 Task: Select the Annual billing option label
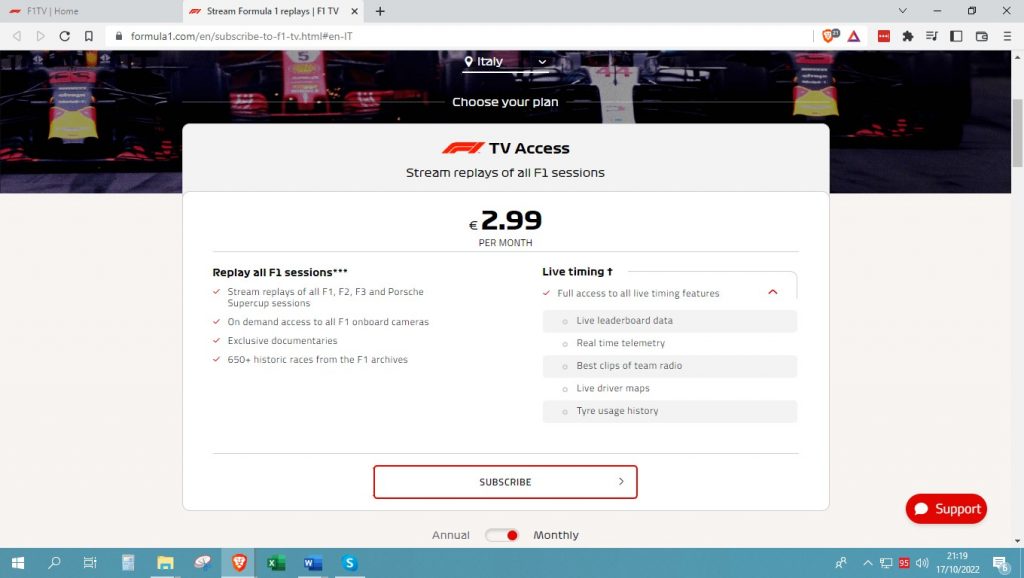450,535
